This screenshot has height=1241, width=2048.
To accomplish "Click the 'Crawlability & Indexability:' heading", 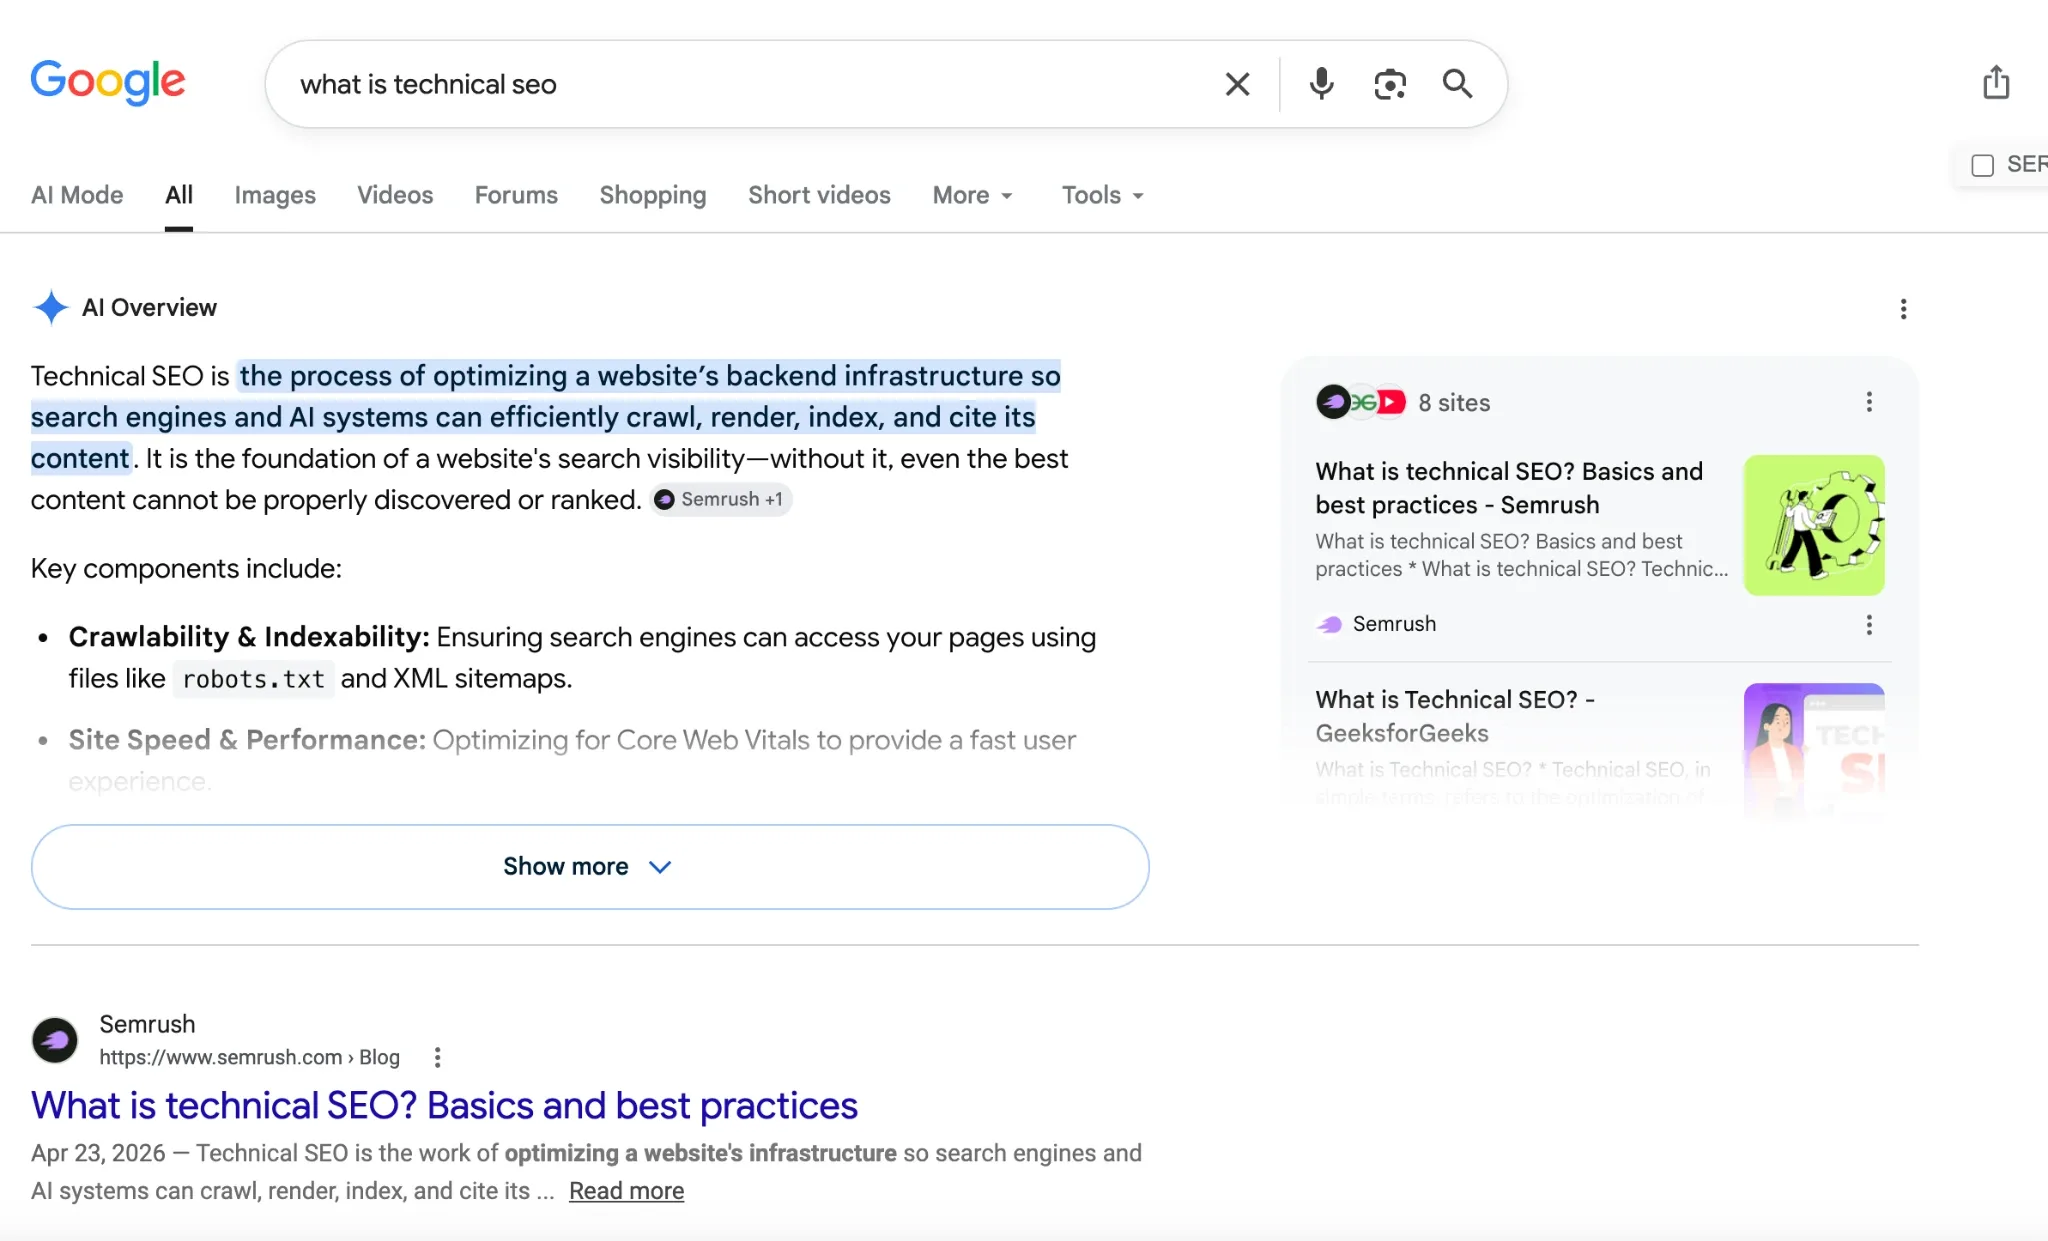I will coord(249,637).
